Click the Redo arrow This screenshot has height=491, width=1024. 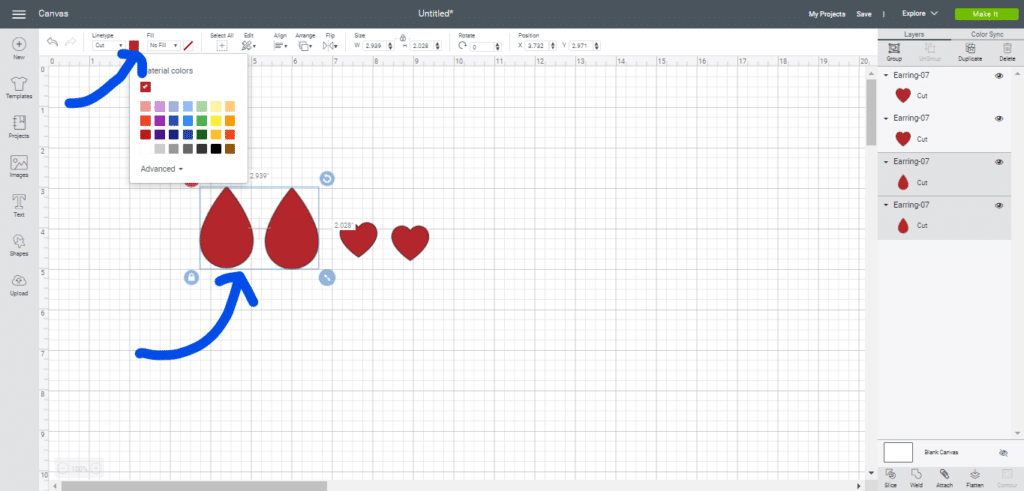(70, 42)
